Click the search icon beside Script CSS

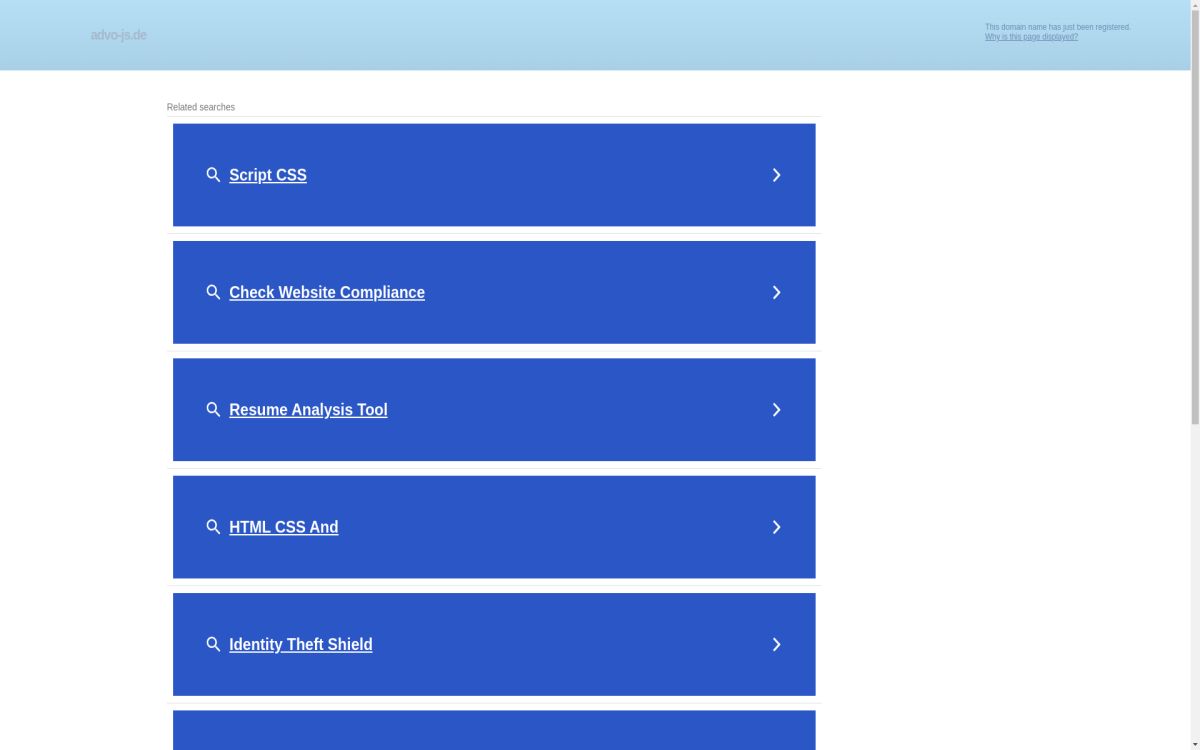point(213,175)
